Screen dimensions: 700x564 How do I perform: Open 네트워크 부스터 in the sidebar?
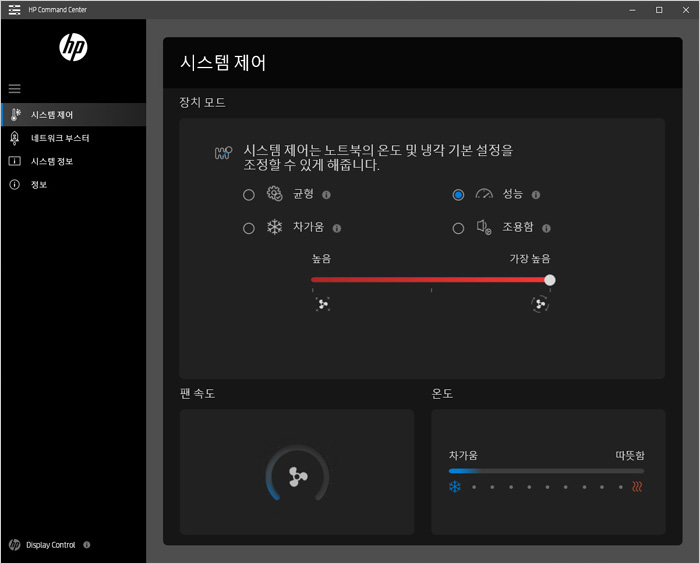click(74, 138)
